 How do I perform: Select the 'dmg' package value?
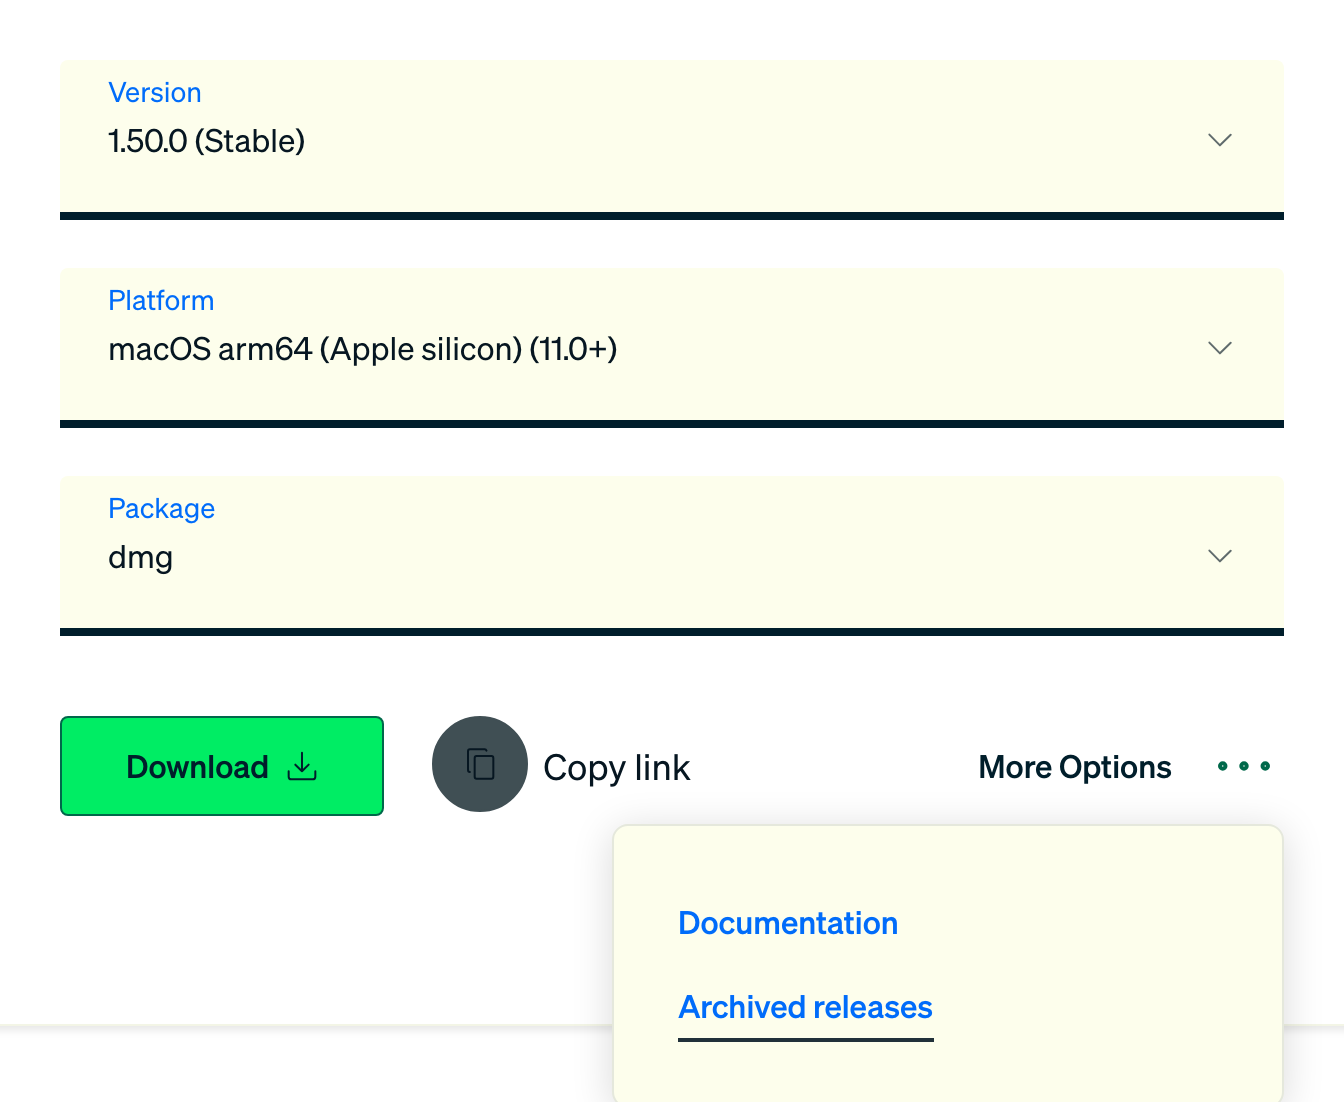coord(141,558)
